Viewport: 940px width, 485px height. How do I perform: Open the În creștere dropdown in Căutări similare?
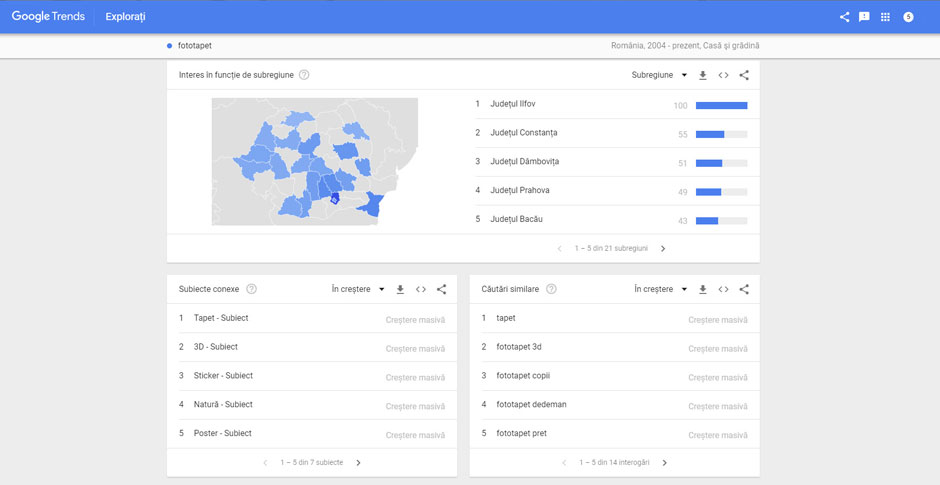point(661,289)
